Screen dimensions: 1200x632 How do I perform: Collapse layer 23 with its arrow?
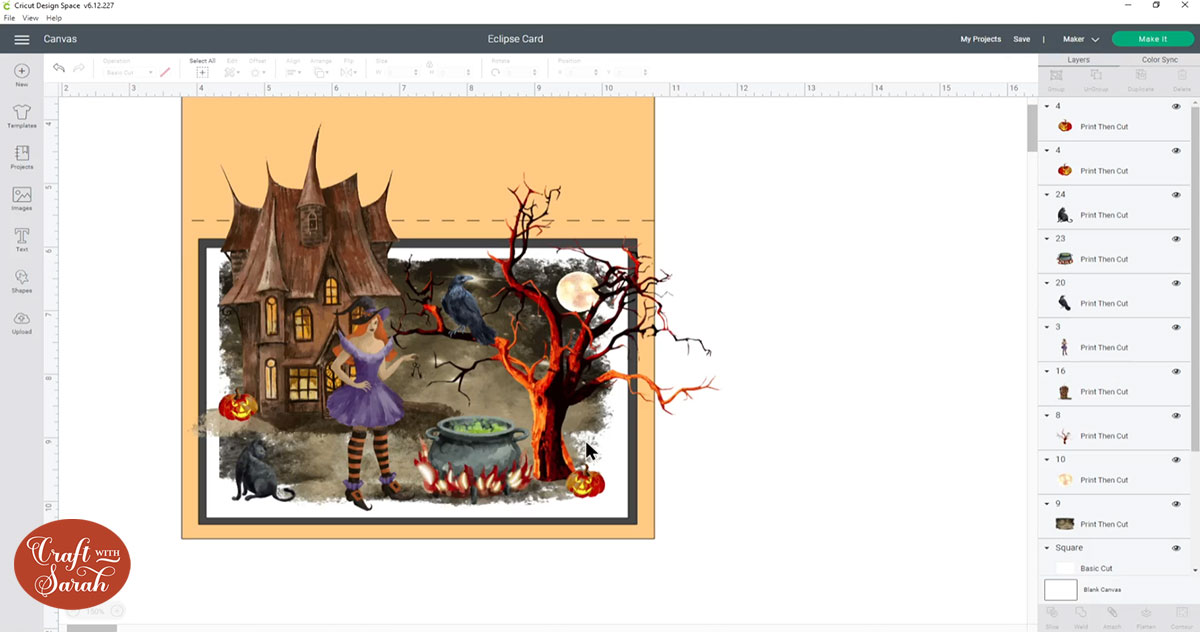(1047, 239)
